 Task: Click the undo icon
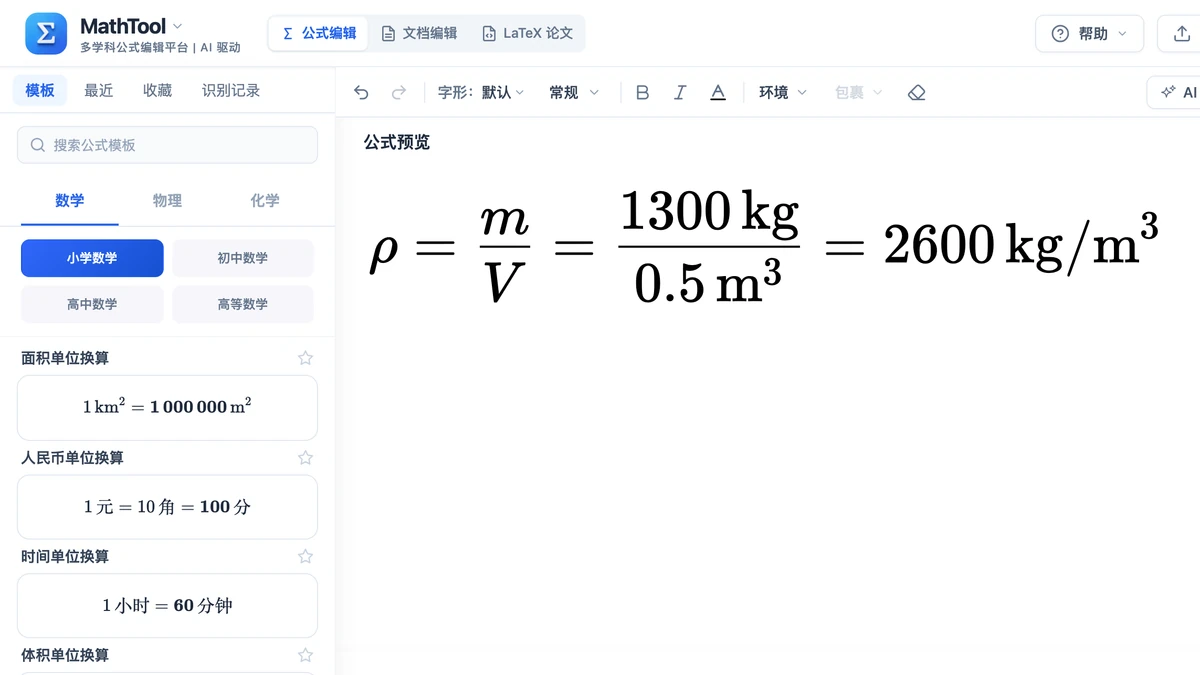[361, 93]
